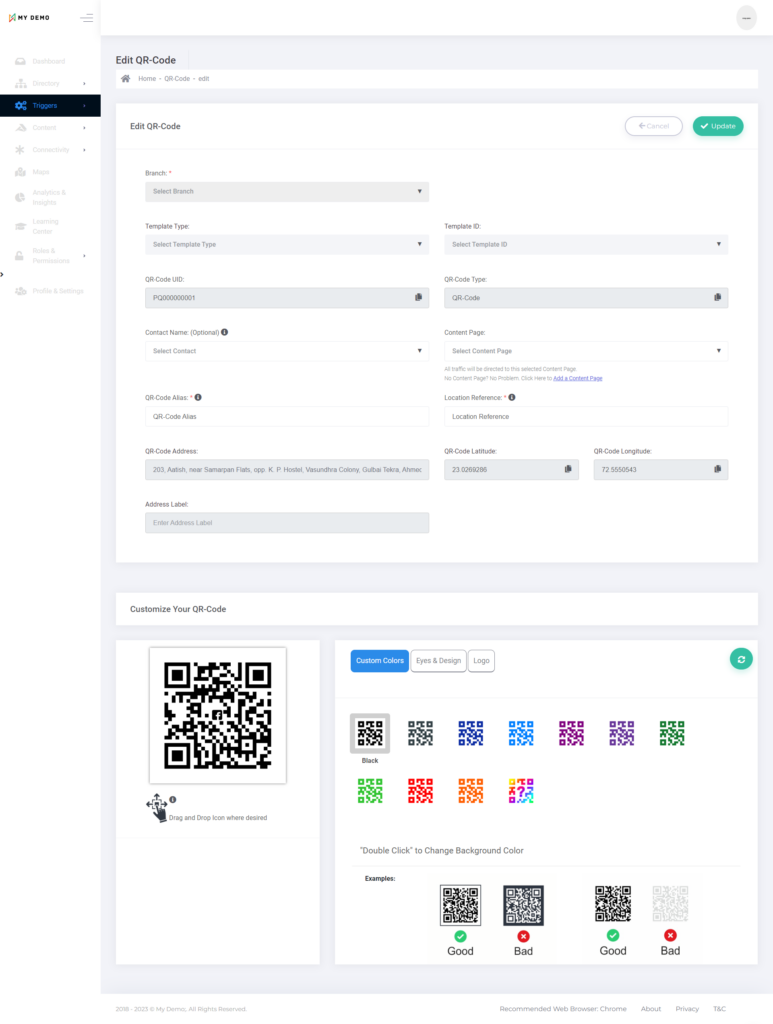The image size is (773, 1024).
Task: Click Add a Content Page link
Action: coord(577,378)
